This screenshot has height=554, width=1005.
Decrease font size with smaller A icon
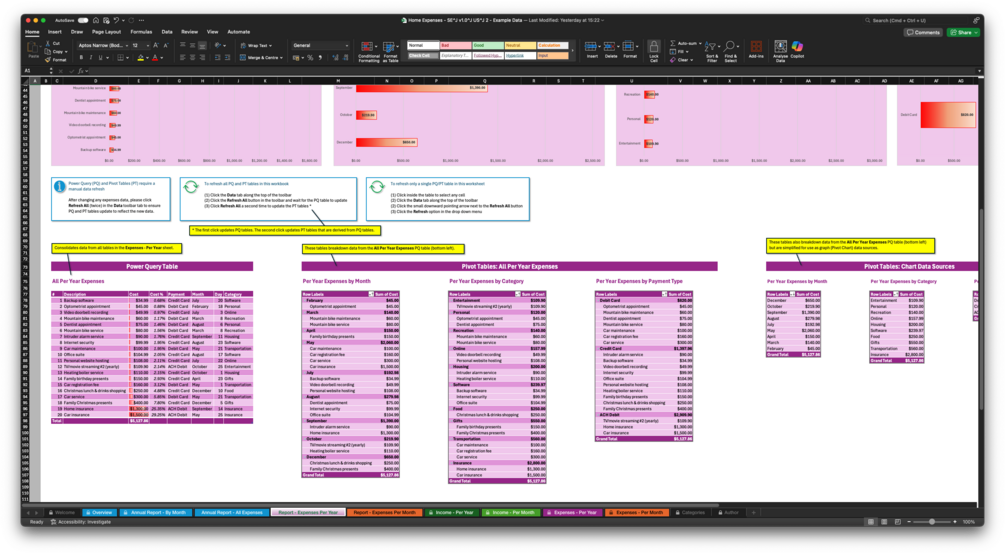pyautogui.click(x=165, y=46)
